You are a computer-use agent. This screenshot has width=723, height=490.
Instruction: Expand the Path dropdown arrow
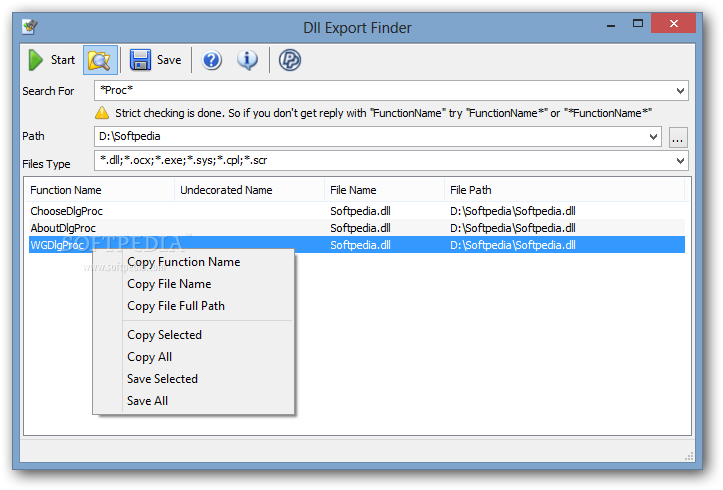653,137
